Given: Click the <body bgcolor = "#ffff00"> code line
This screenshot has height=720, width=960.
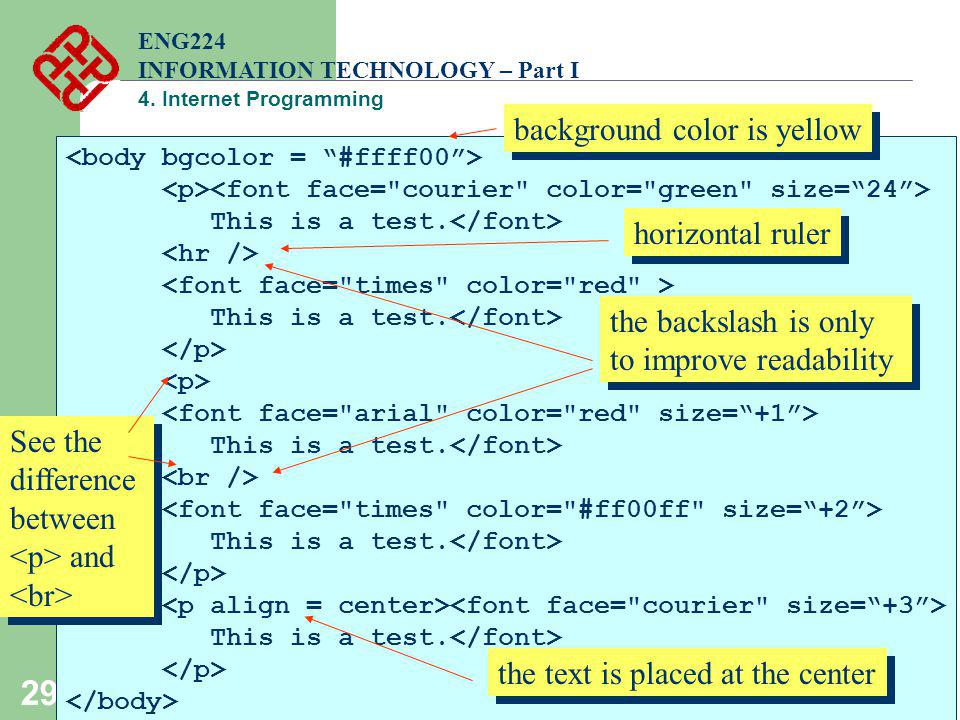Looking at the screenshot, I should click(274, 157).
